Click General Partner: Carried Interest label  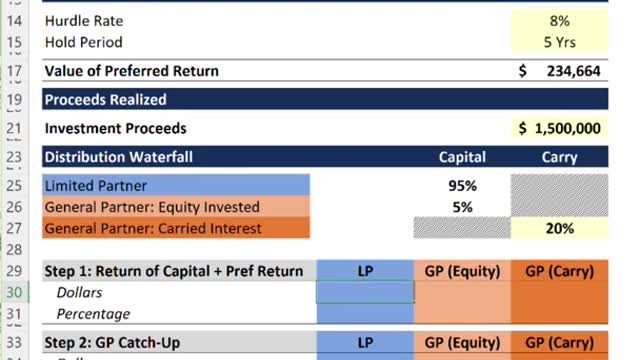(x=176, y=228)
